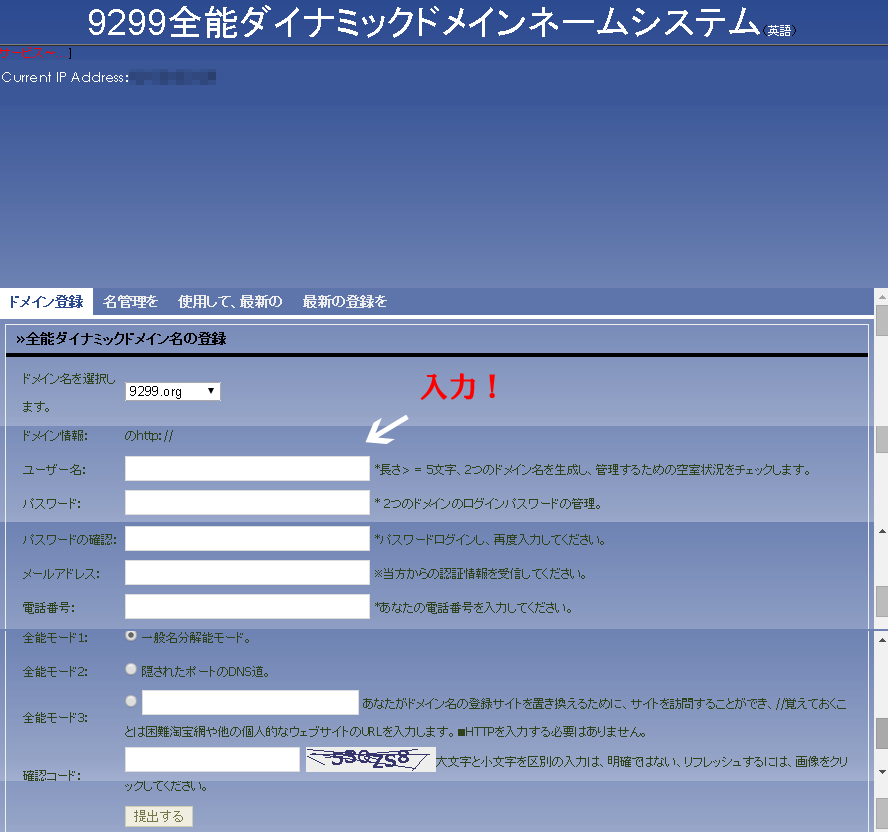This screenshot has height=832, width=888.
Task: Click the パスワードの確認 input field
Action: pyautogui.click(x=247, y=539)
